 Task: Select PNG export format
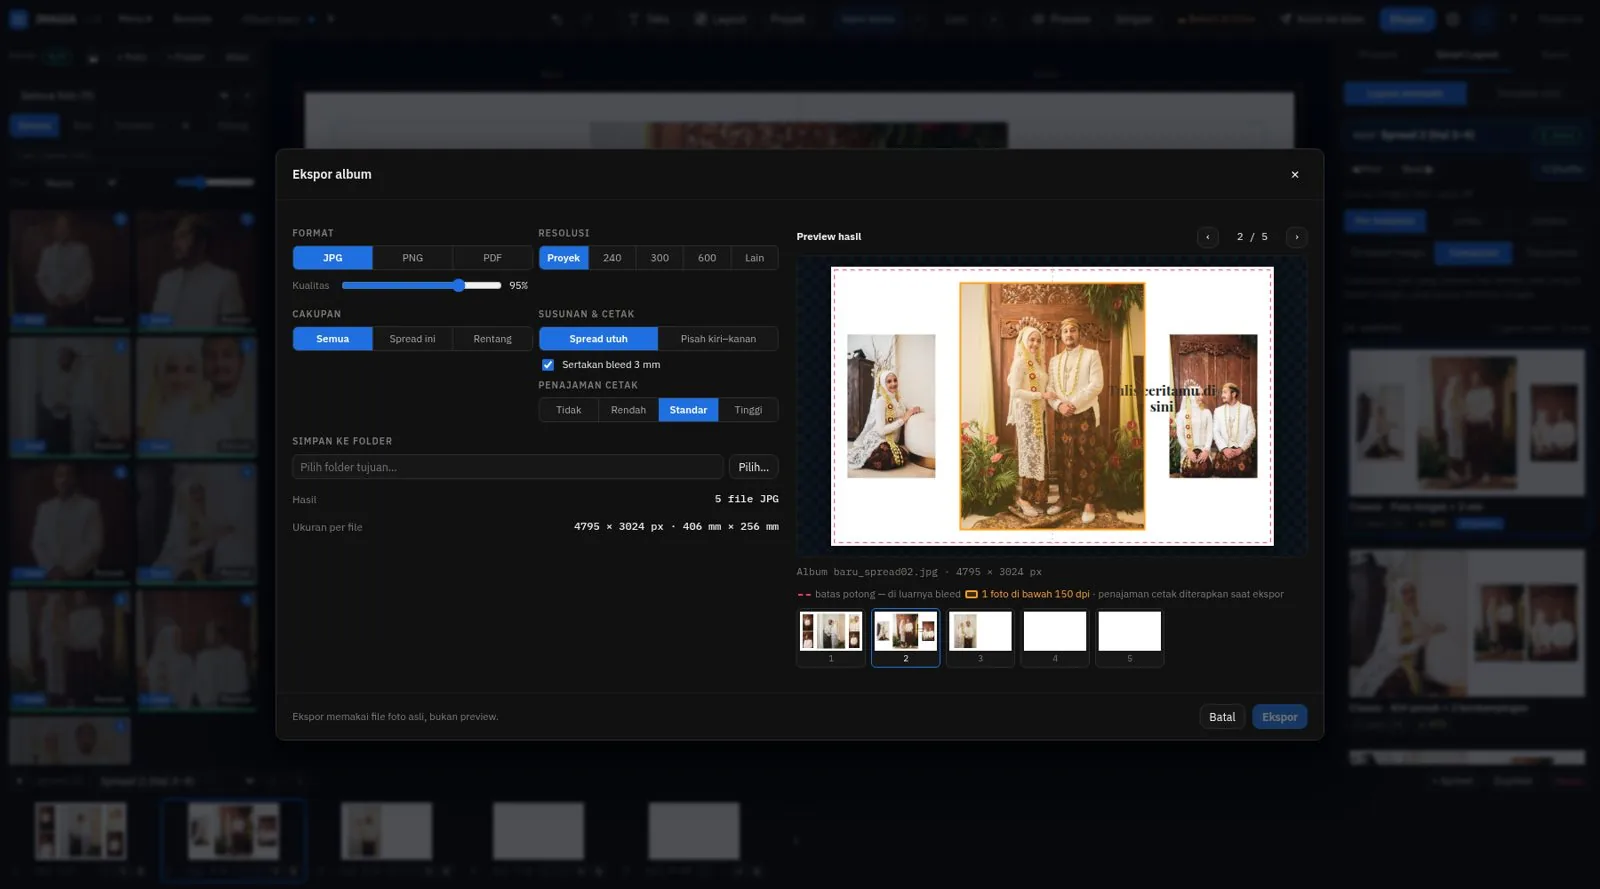413,258
